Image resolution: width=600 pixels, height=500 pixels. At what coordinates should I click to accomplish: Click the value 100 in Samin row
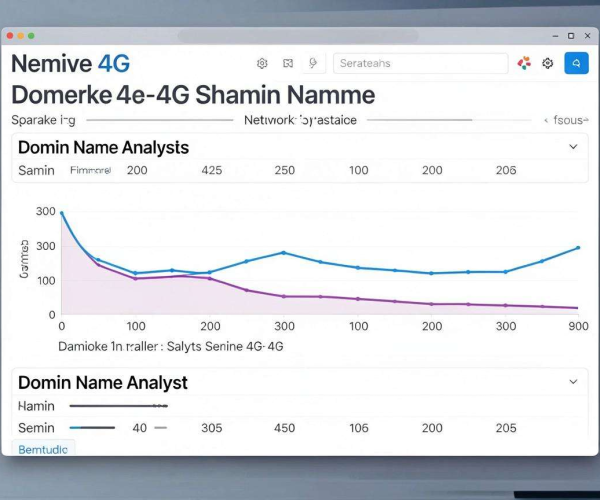[x=359, y=170]
